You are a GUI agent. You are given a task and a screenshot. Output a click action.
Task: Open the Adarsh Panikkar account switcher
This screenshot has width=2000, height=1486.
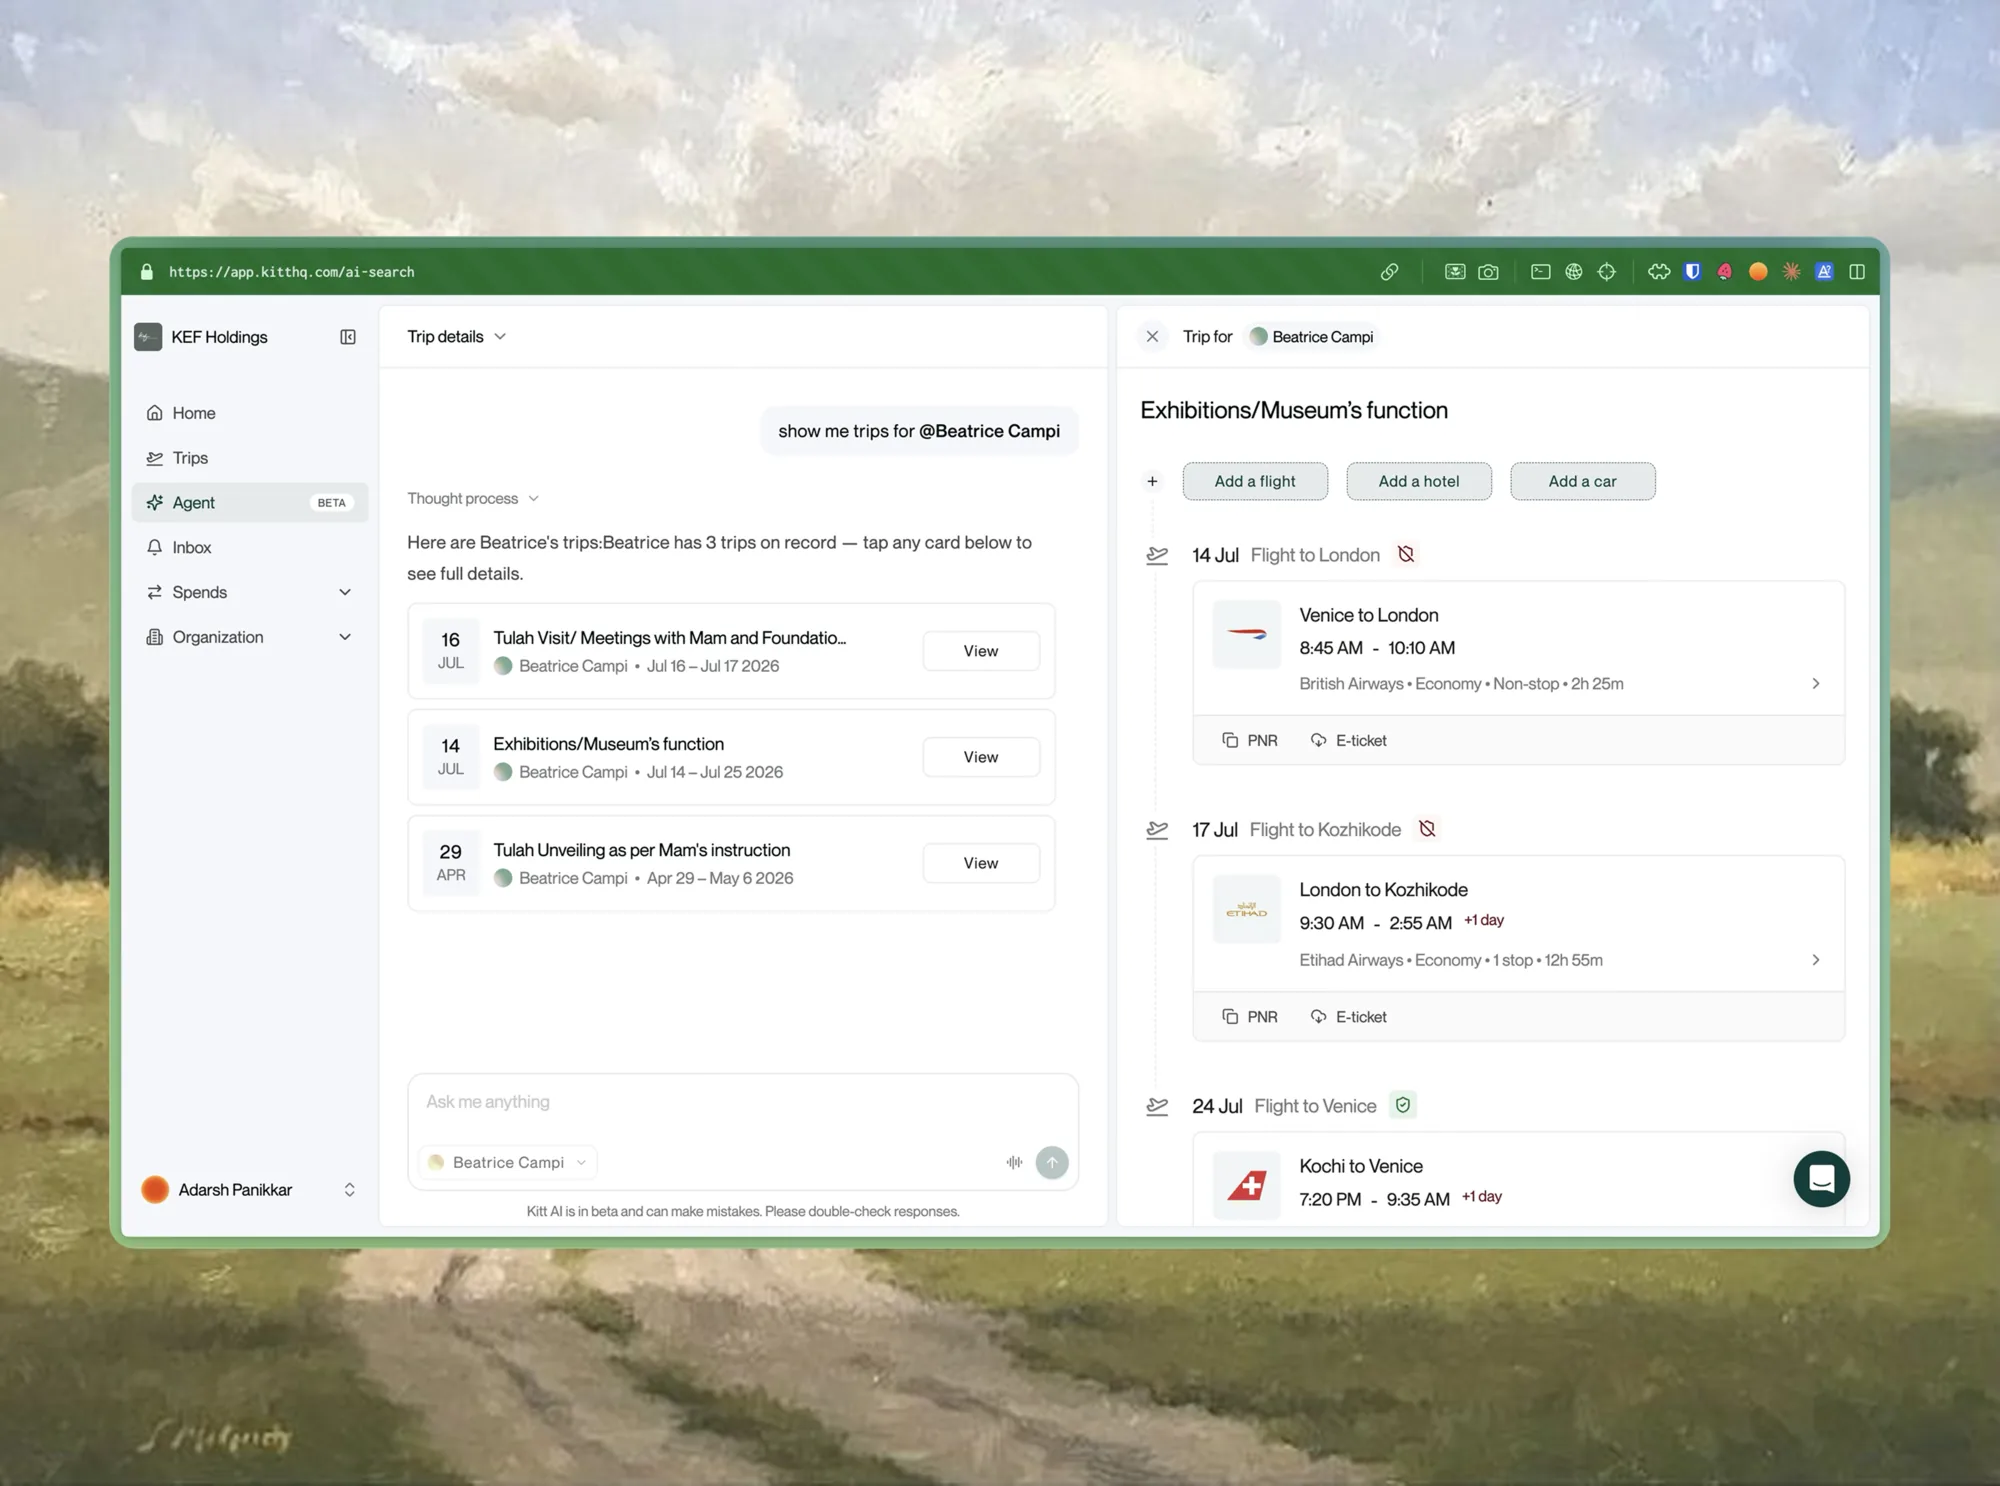250,1189
